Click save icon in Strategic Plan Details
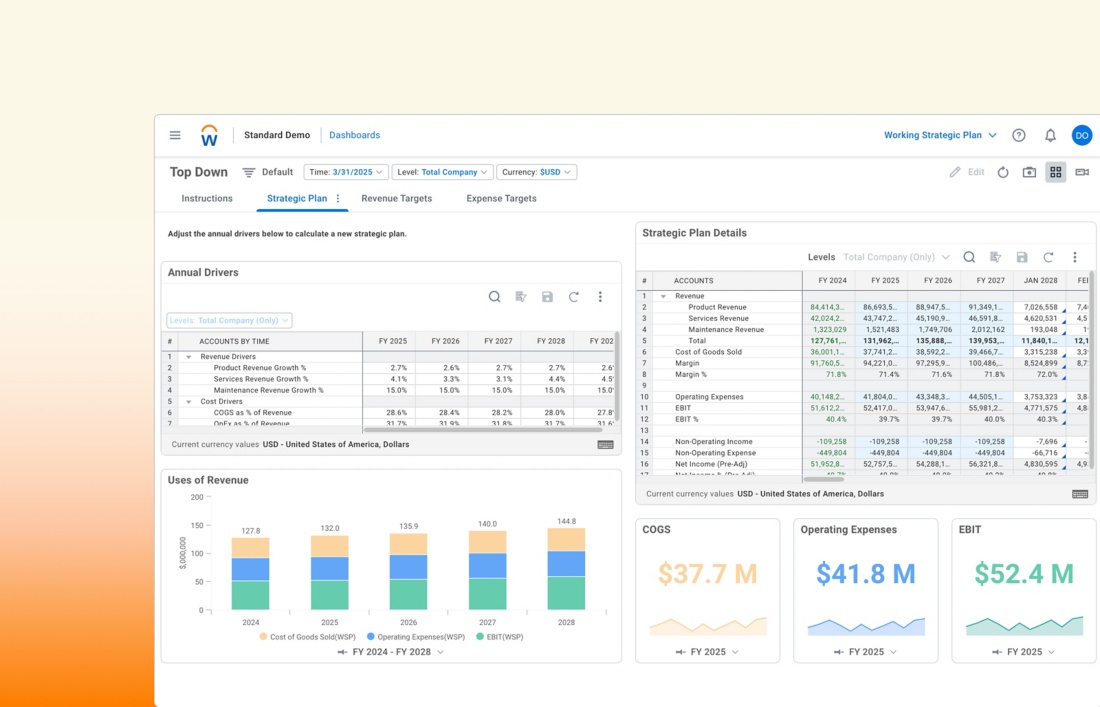The height and width of the screenshot is (707, 1100). pos(1022,257)
